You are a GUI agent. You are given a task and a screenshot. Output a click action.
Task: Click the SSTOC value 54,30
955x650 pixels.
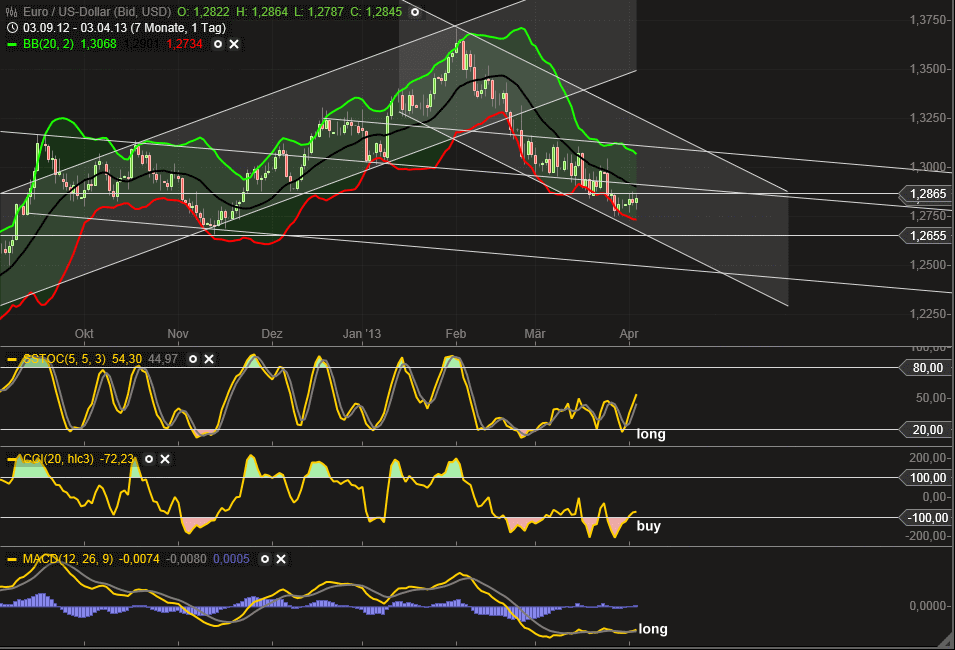(x=127, y=359)
